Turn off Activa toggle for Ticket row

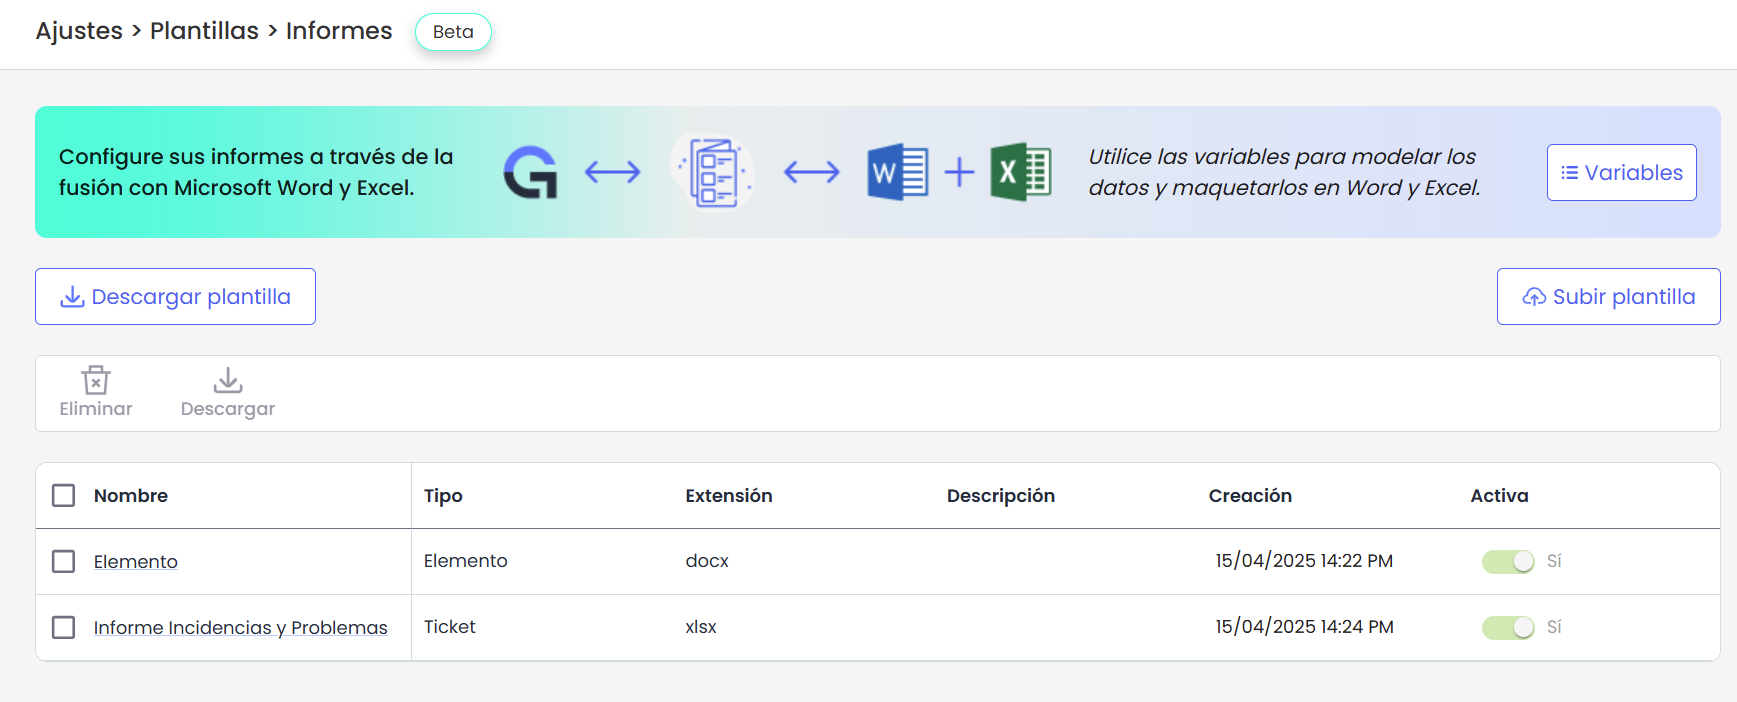[x=1507, y=628]
